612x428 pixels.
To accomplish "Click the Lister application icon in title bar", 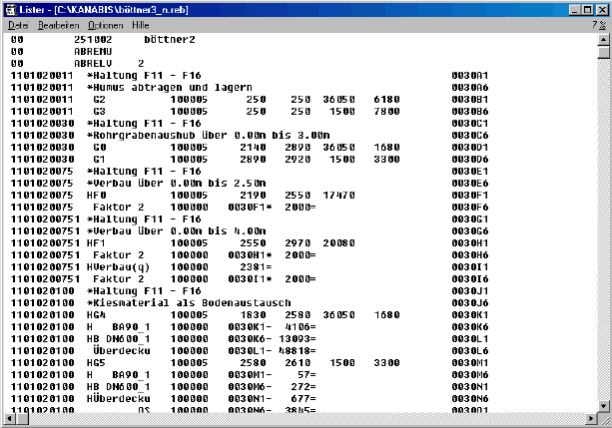I will point(11,10).
